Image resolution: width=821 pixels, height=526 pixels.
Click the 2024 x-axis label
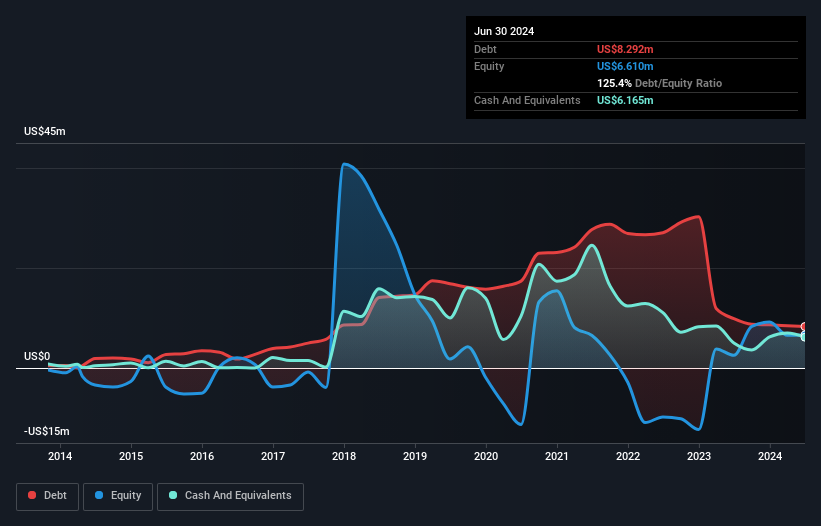pos(770,456)
